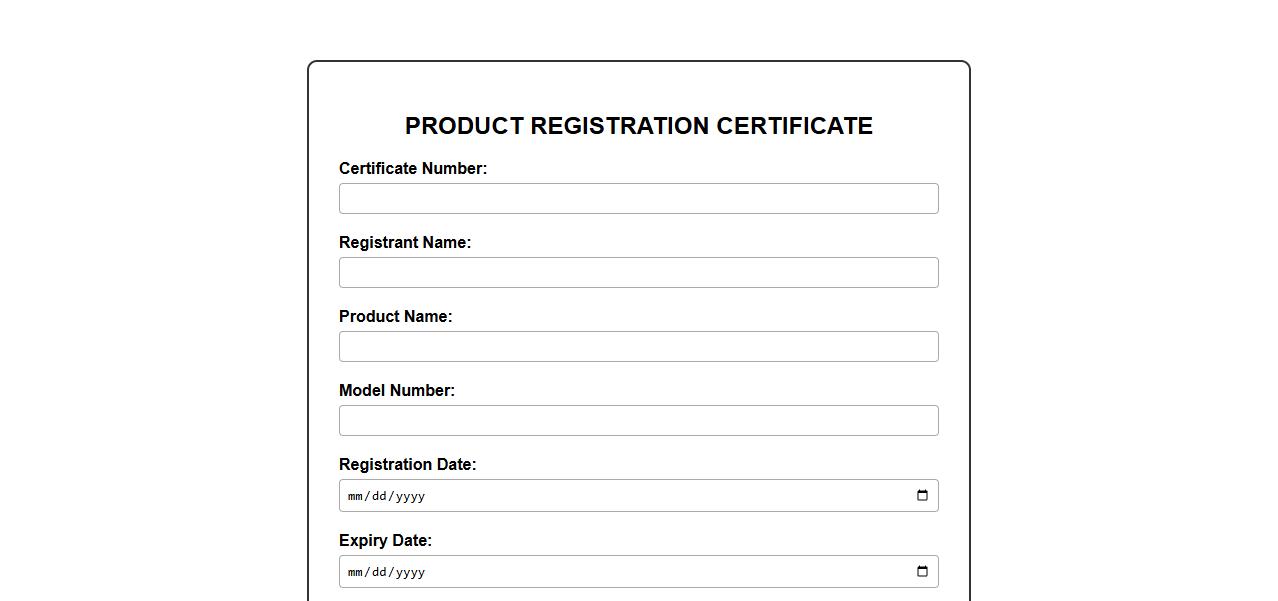Viewport: 1278px width, 601px height.
Task: Select the day segment of Registration Date
Action: click(x=379, y=496)
